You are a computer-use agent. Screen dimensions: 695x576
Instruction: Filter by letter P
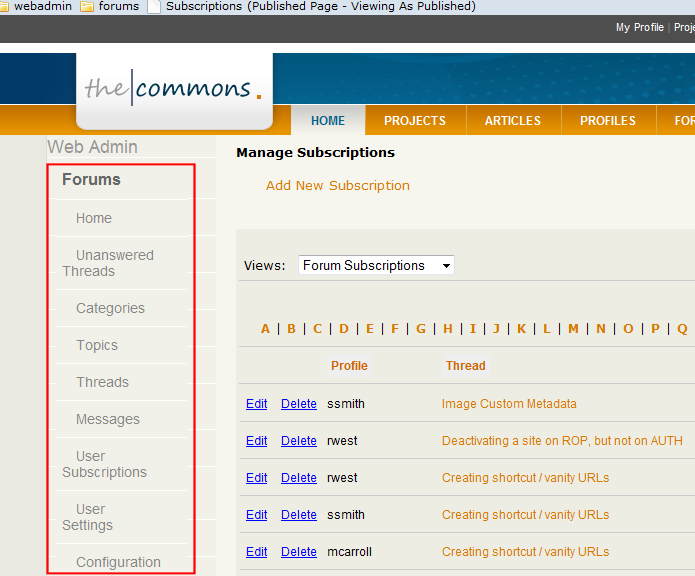(x=655, y=329)
